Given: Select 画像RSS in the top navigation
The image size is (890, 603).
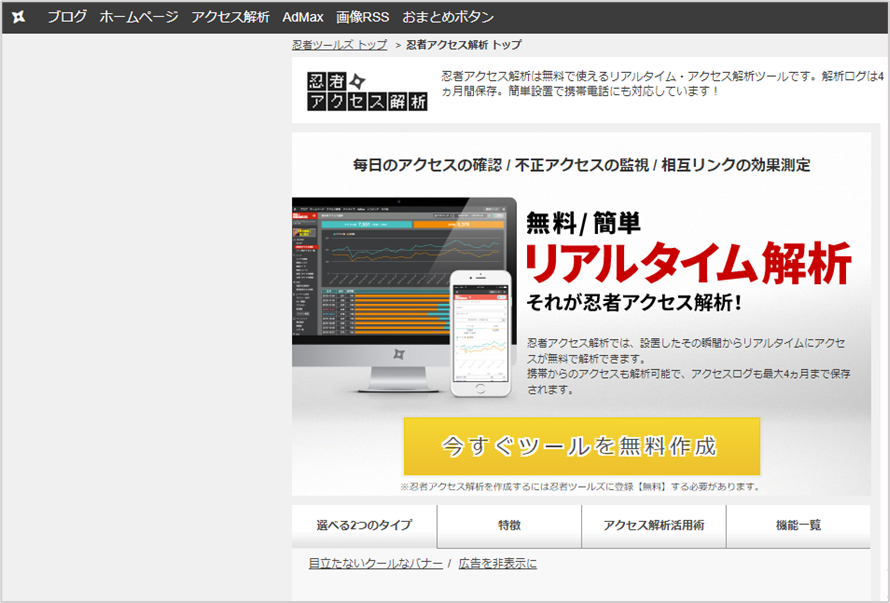Looking at the screenshot, I should (363, 17).
